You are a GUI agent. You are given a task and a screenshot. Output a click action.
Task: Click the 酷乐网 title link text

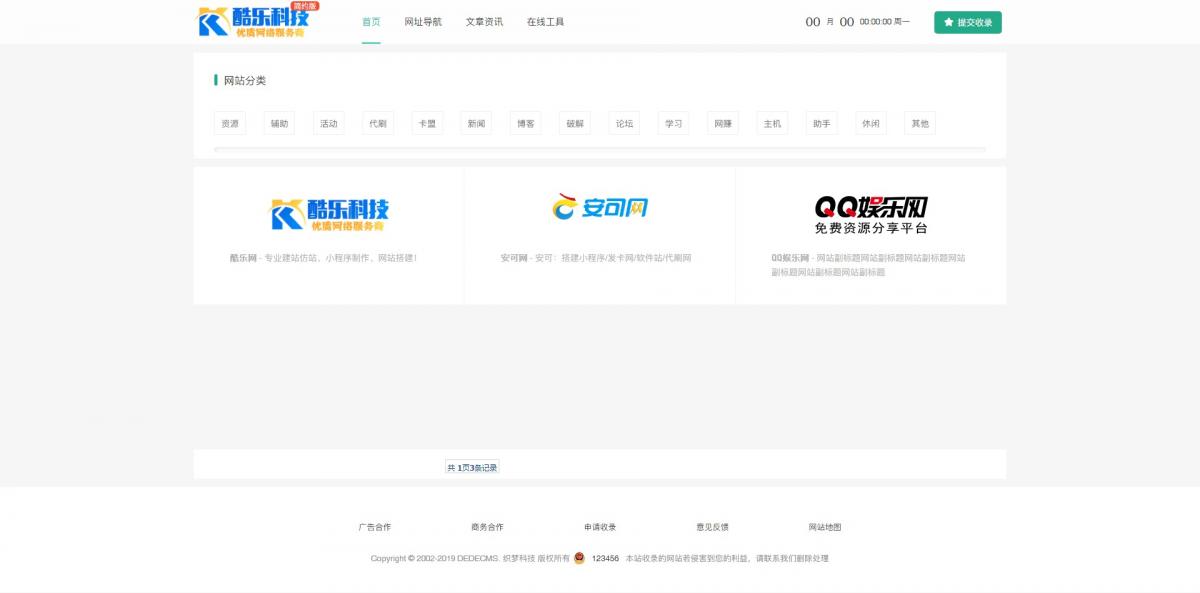[x=243, y=258]
